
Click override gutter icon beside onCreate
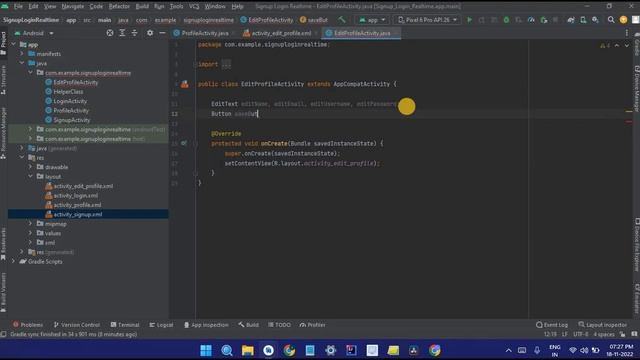(x=184, y=143)
